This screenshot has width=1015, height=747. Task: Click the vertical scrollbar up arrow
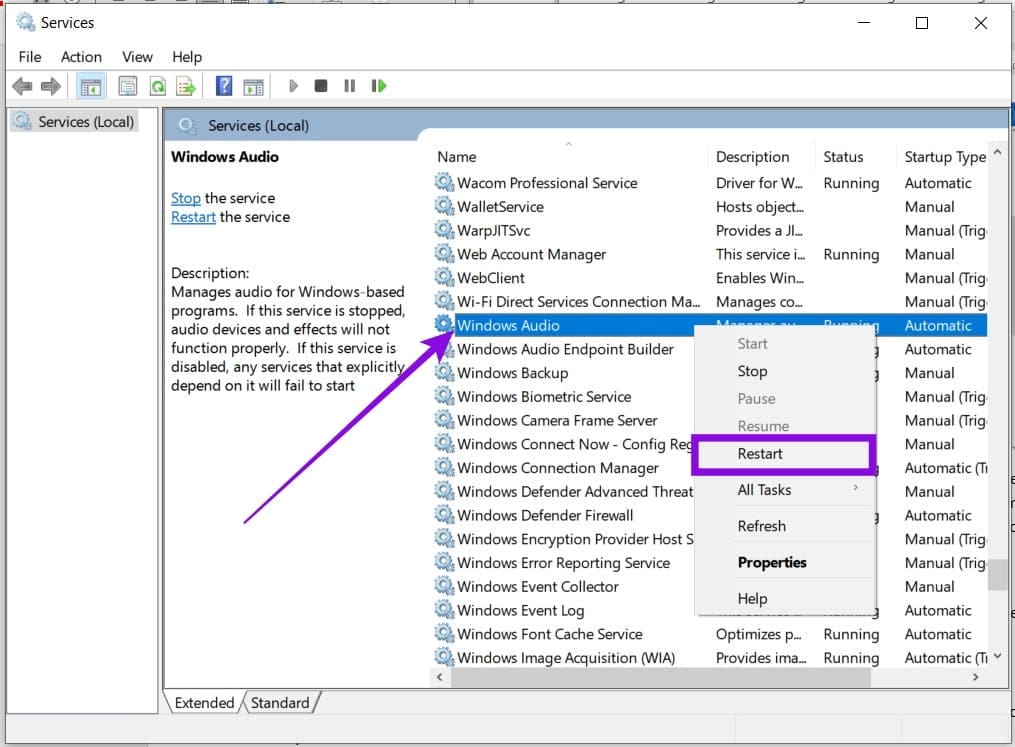pyautogui.click(x=998, y=152)
